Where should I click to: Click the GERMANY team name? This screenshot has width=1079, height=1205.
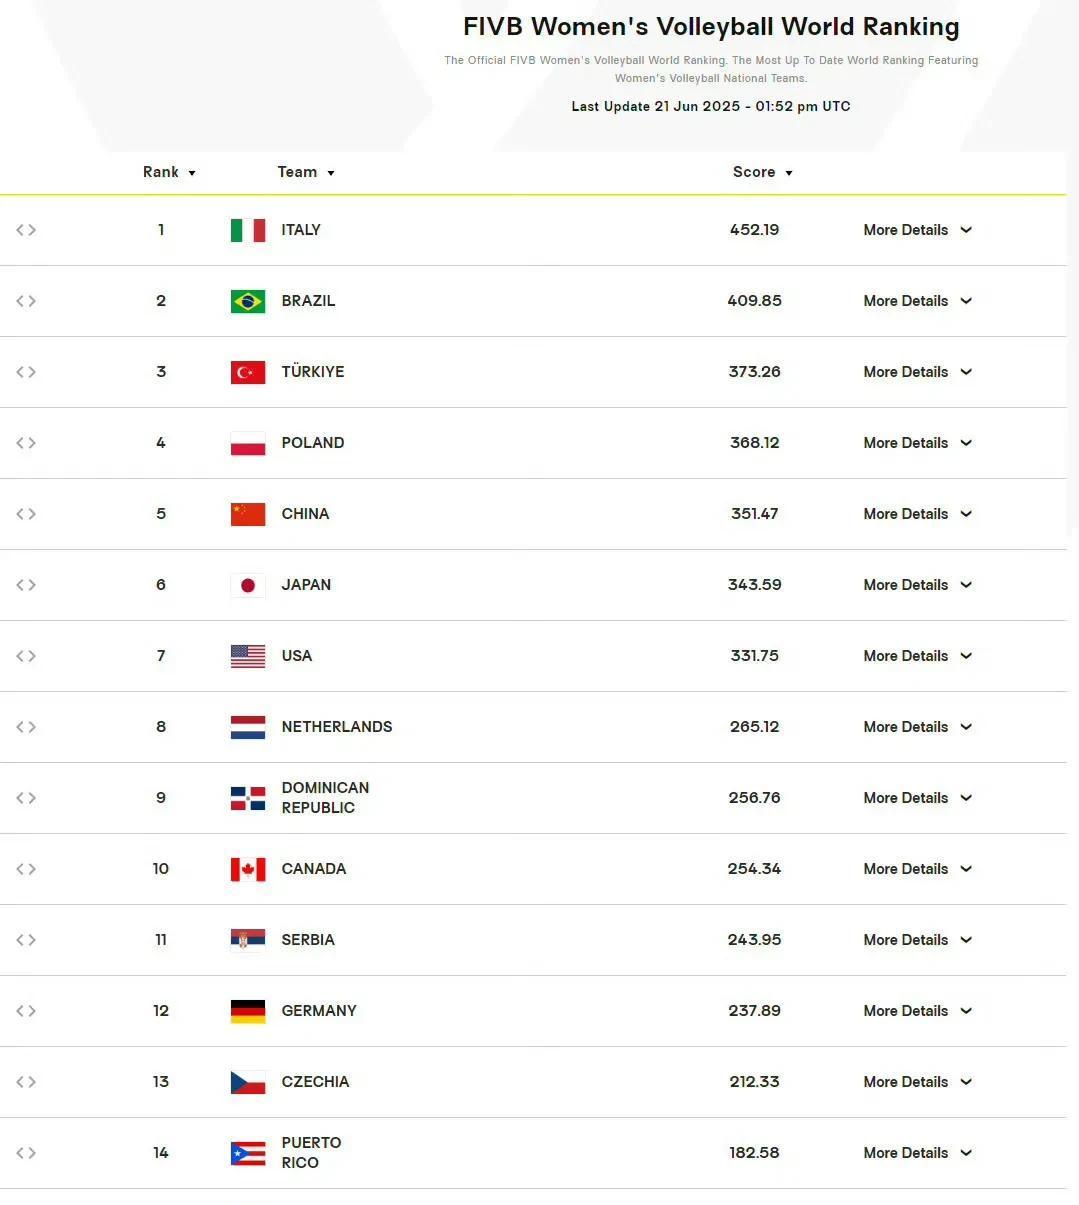click(x=319, y=1011)
